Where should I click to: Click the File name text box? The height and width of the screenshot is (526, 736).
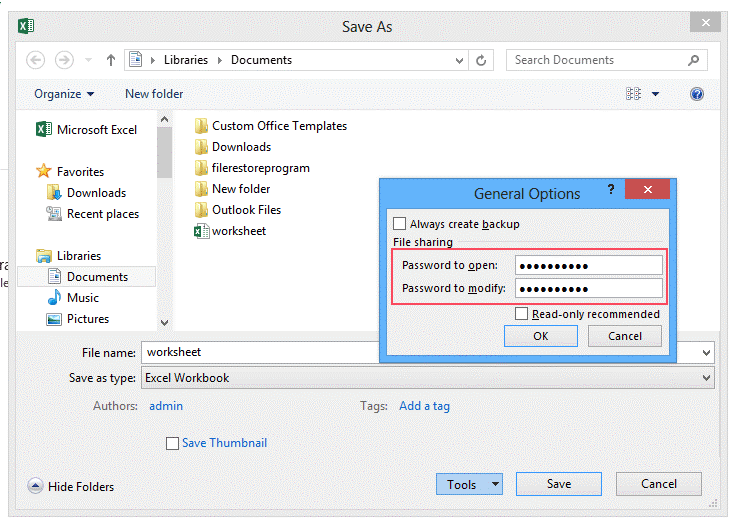click(261, 352)
